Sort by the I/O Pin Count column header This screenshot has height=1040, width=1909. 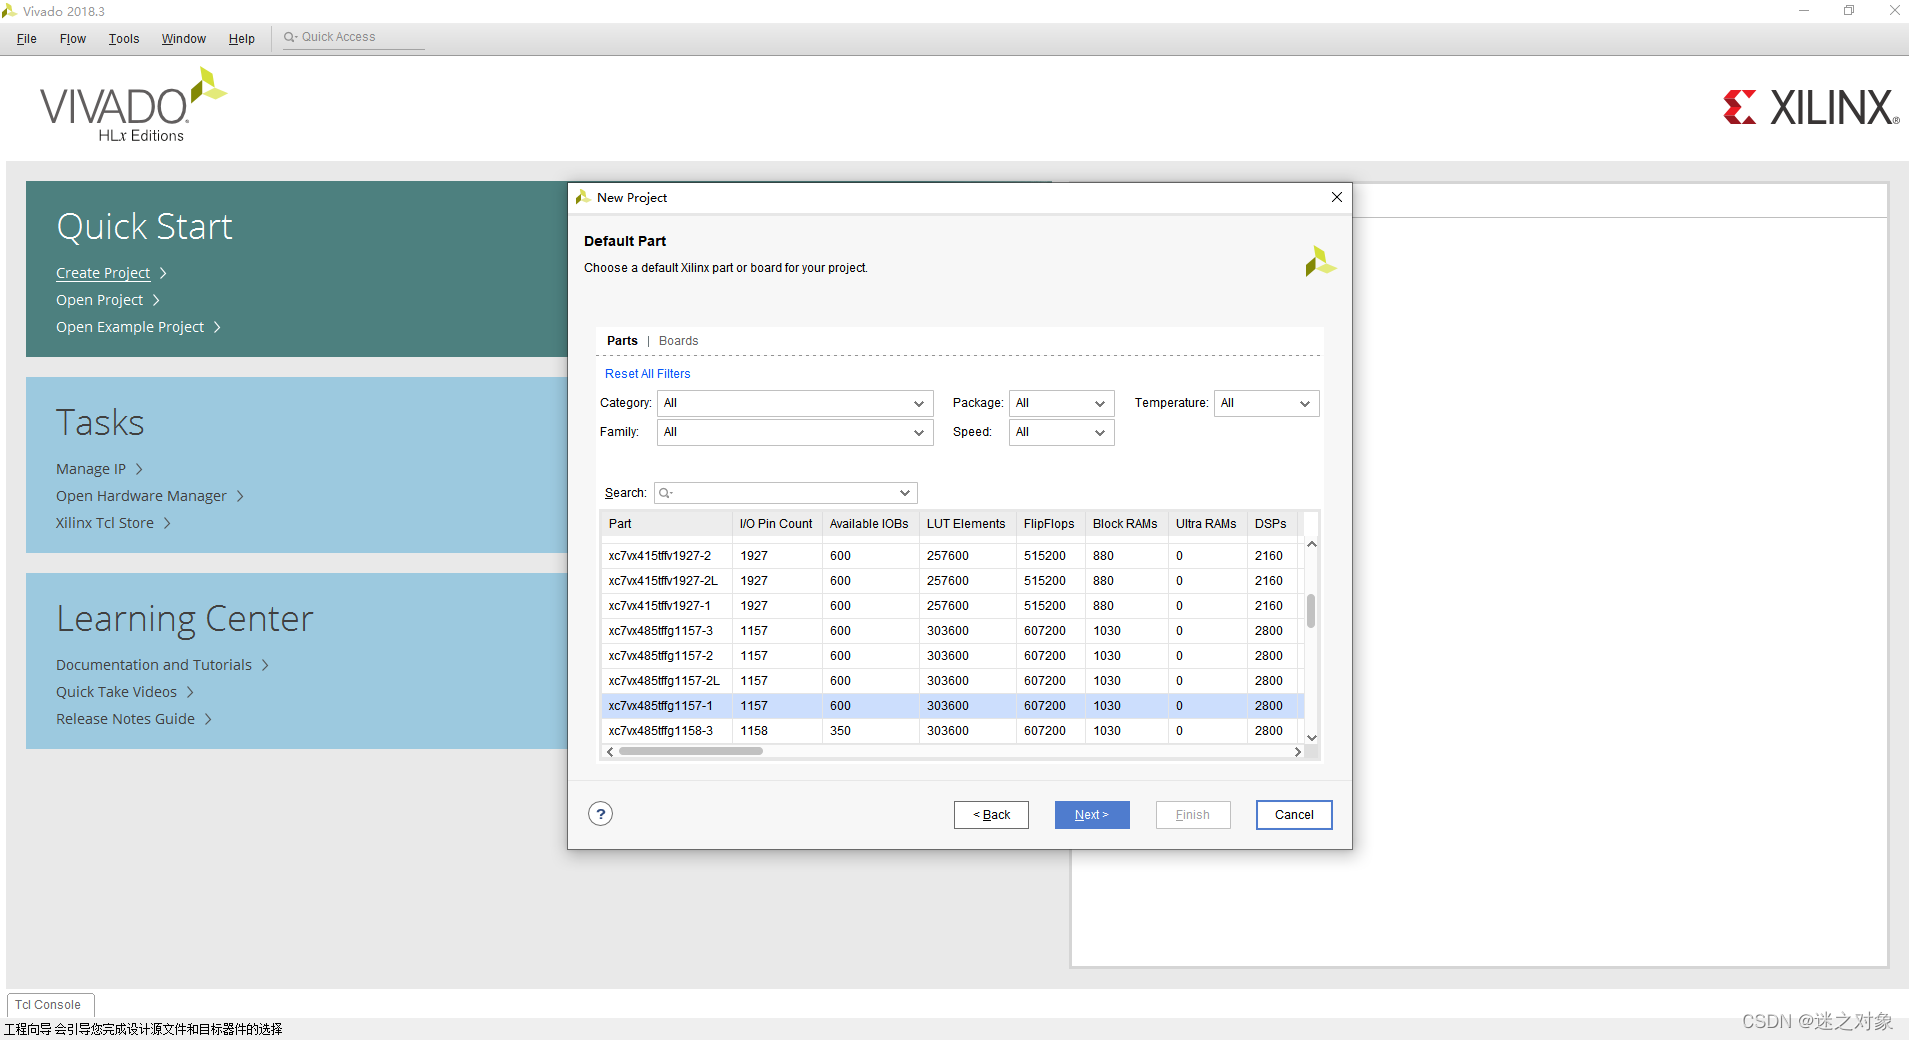tap(776, 524)
